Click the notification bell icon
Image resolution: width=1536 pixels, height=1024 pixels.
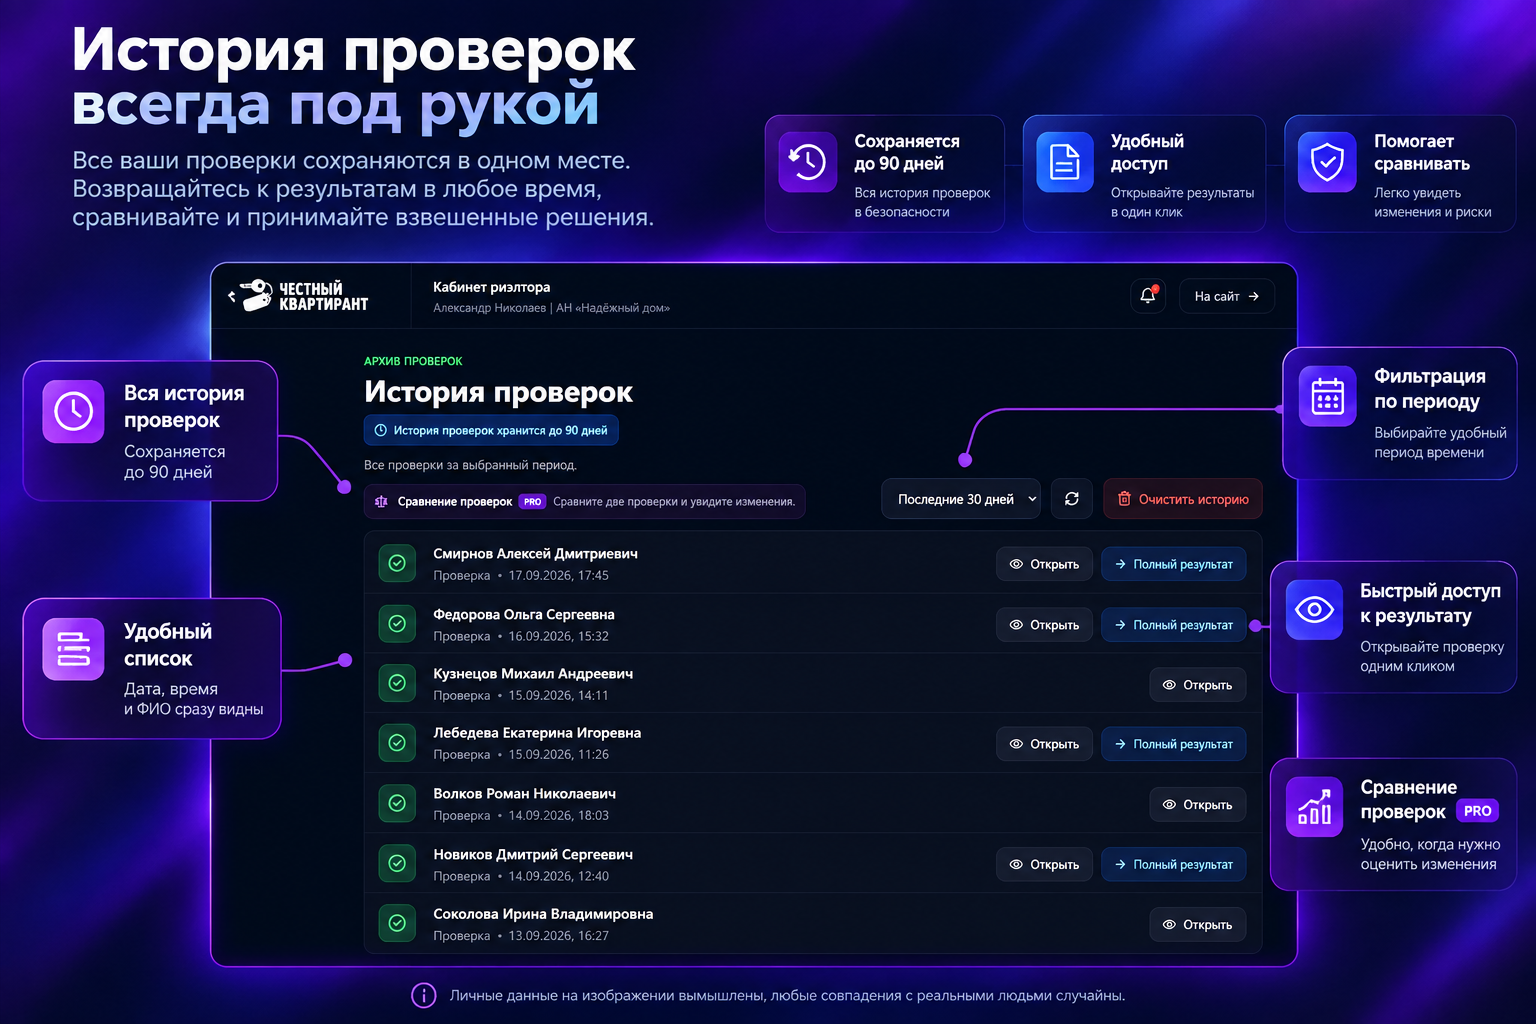[x=1148, y=296]
